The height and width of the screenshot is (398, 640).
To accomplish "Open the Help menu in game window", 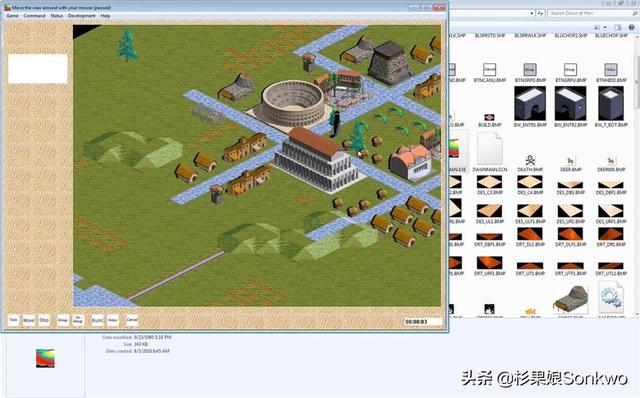I will [105, 16].
